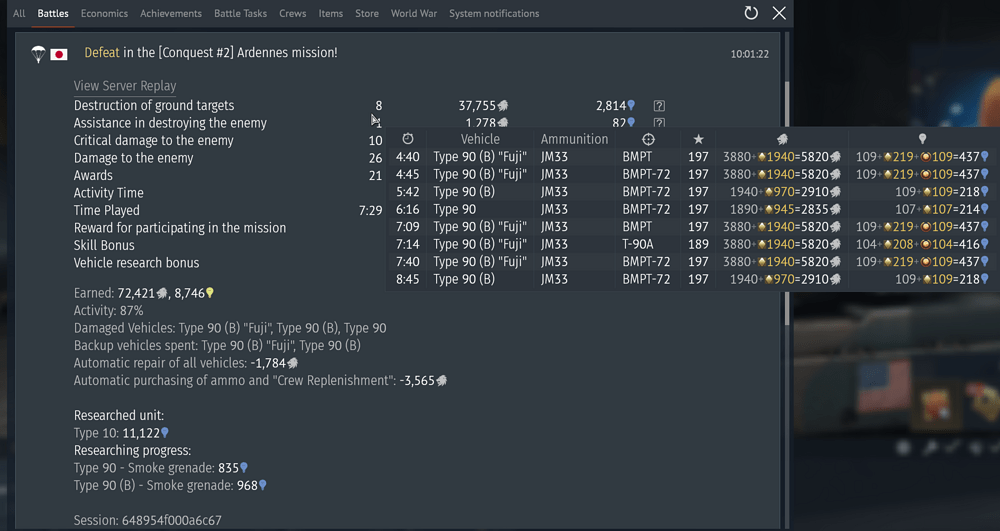Click Reward for participating in the mission
This screenshot has height=531, width=1000.
coord(180,228)
